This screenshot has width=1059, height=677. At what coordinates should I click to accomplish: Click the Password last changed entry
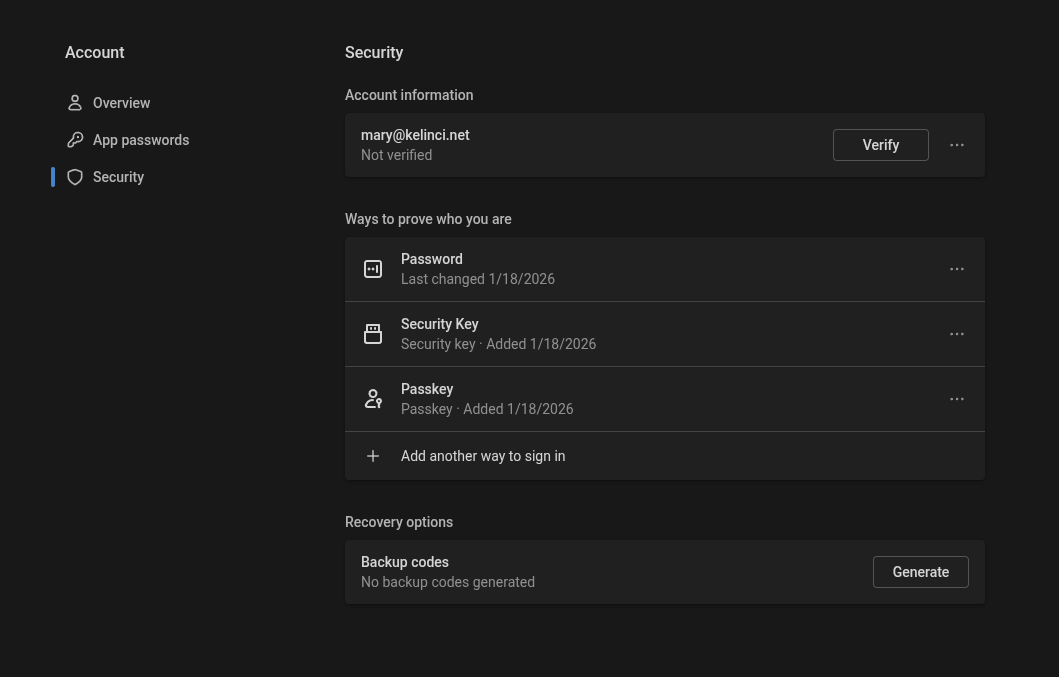[478, 269]
